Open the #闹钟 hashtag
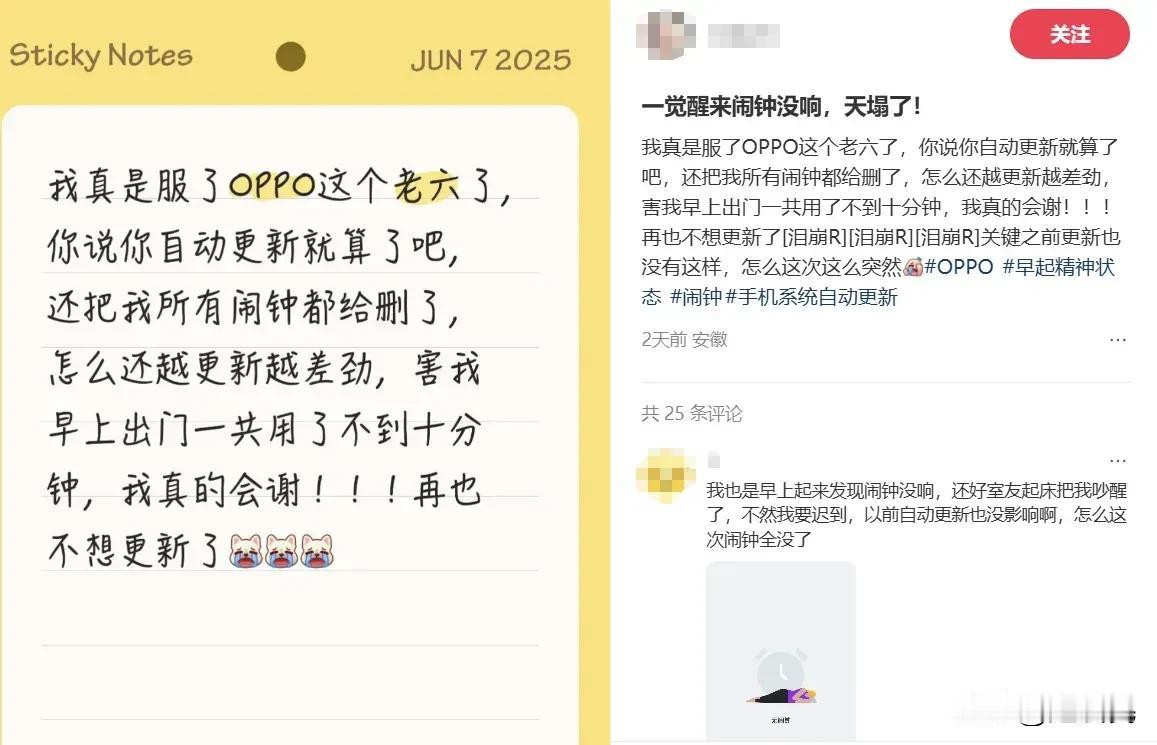Image resolution: width=1157 pixels, height=745 pixels. [x=696, y=297]
